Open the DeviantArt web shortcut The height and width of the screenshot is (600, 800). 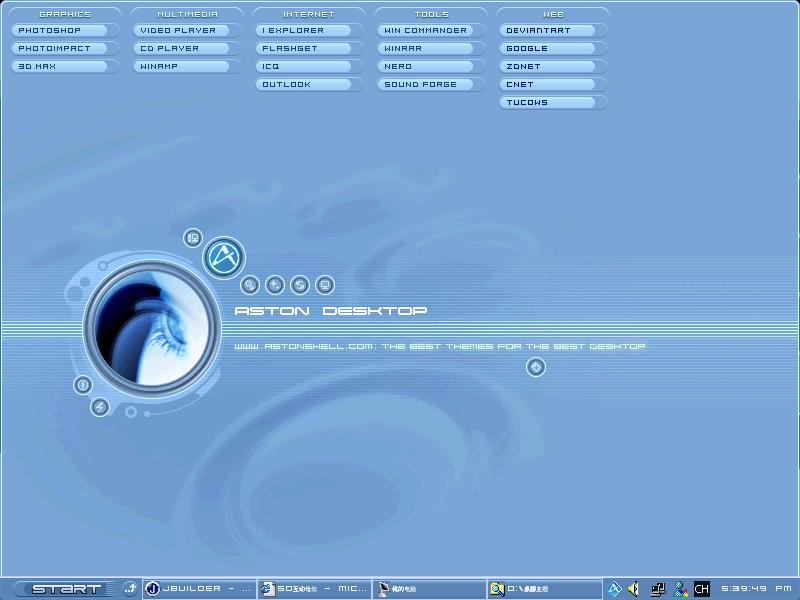click(x=552, y=31)
